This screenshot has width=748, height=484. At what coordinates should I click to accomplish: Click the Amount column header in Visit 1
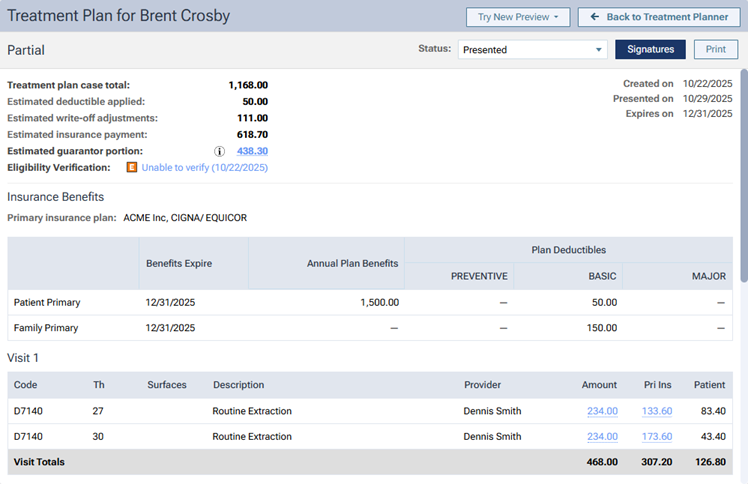pyautogui.click(x=599, y=385)
